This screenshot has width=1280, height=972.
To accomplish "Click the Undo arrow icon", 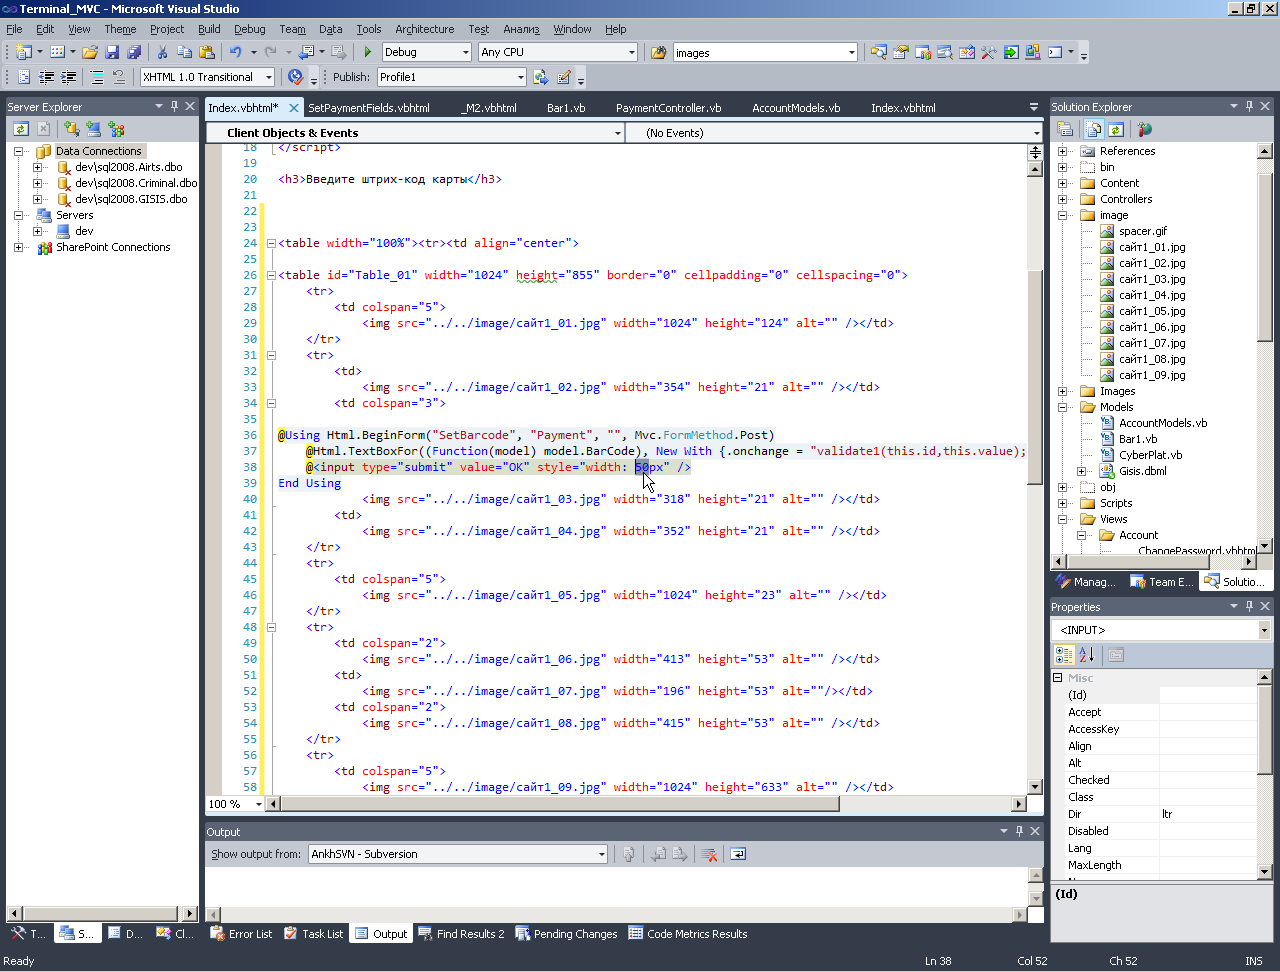I will (x=235, y=52).
